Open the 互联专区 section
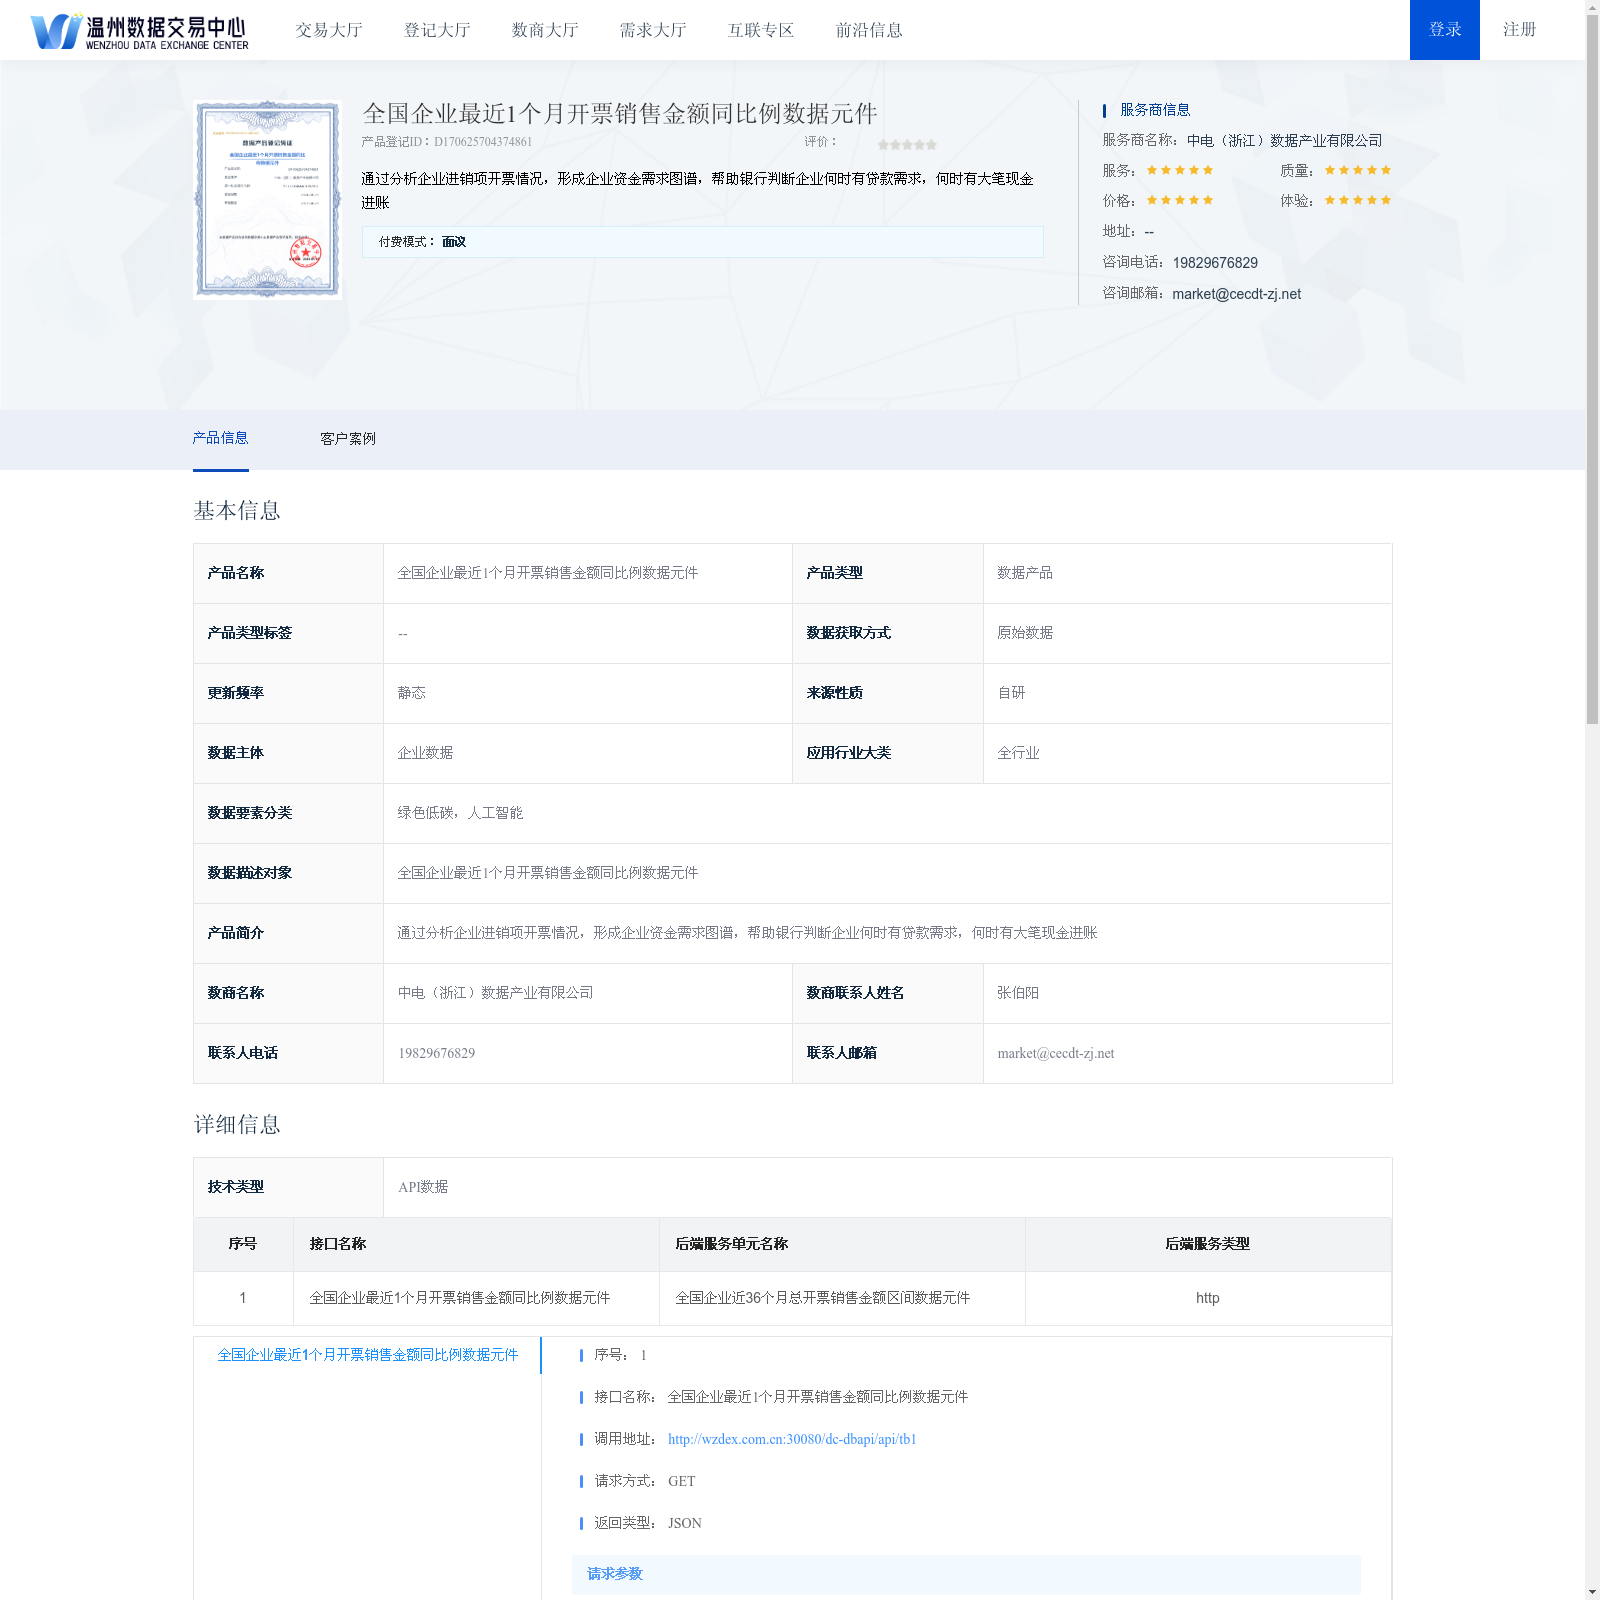The width and height of the screenshot is (1600, 1600). [761, 30]
